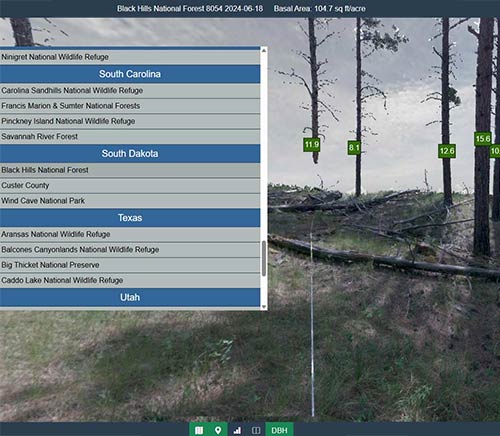Click the 11.9 DBH tree label
Viewport: 500px width, 436px height.
312,144
